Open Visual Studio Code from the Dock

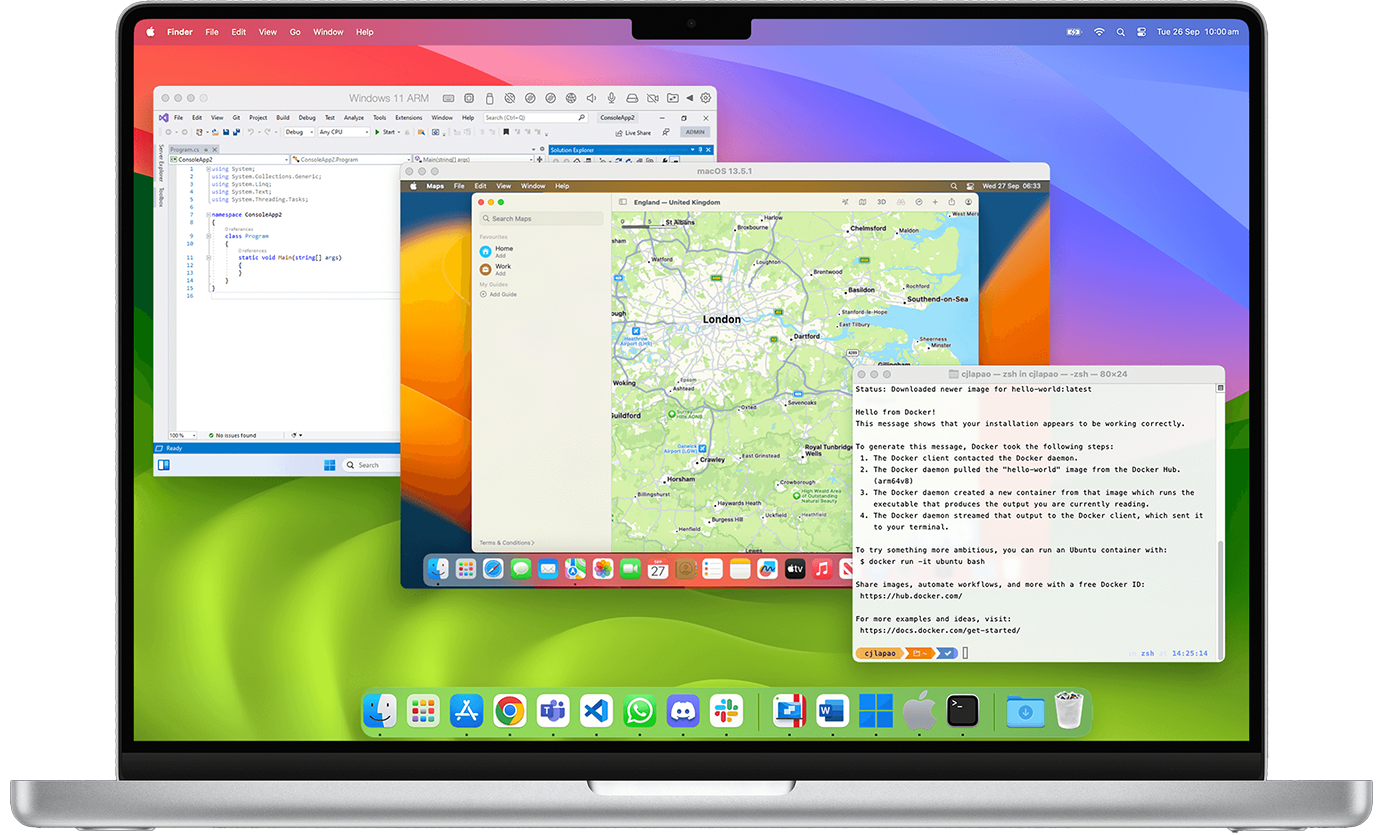(x=596, y=711)
